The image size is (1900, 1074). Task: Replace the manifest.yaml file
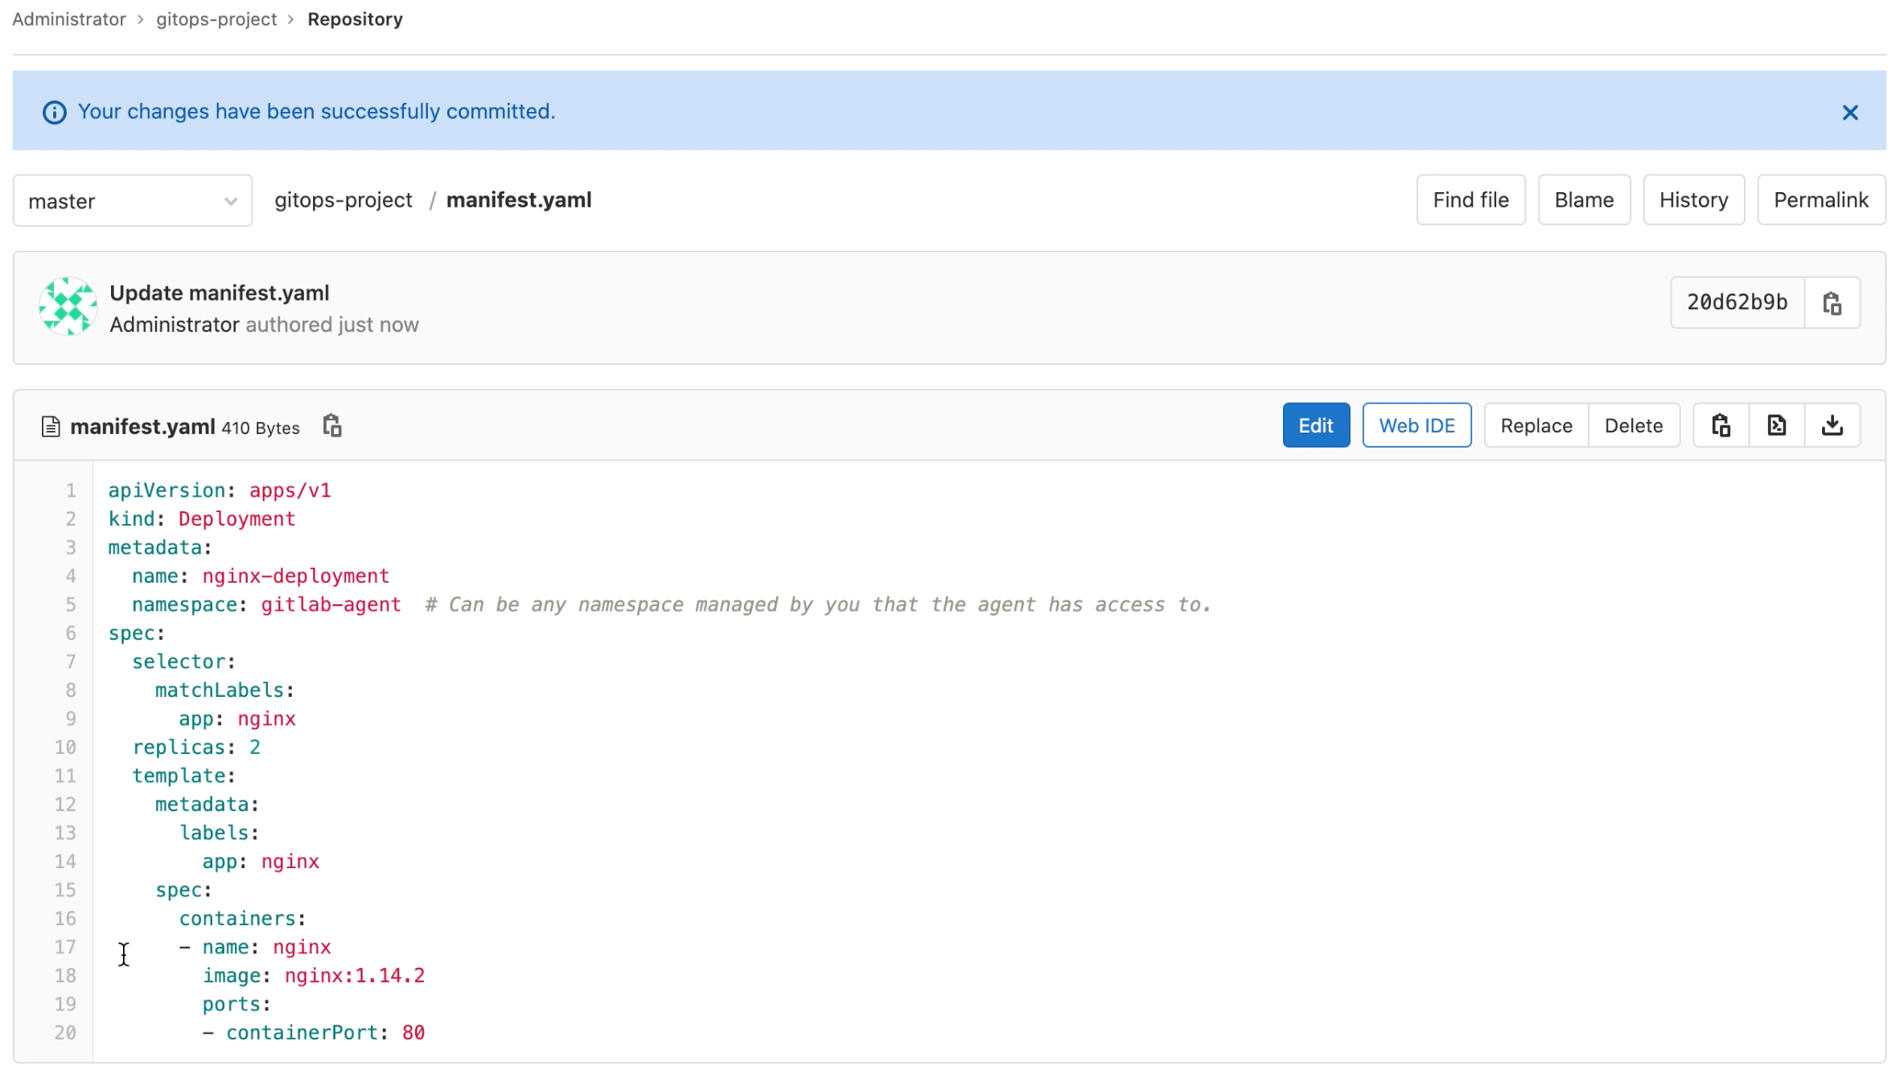pyautogui.click(x=1535, y=425)
